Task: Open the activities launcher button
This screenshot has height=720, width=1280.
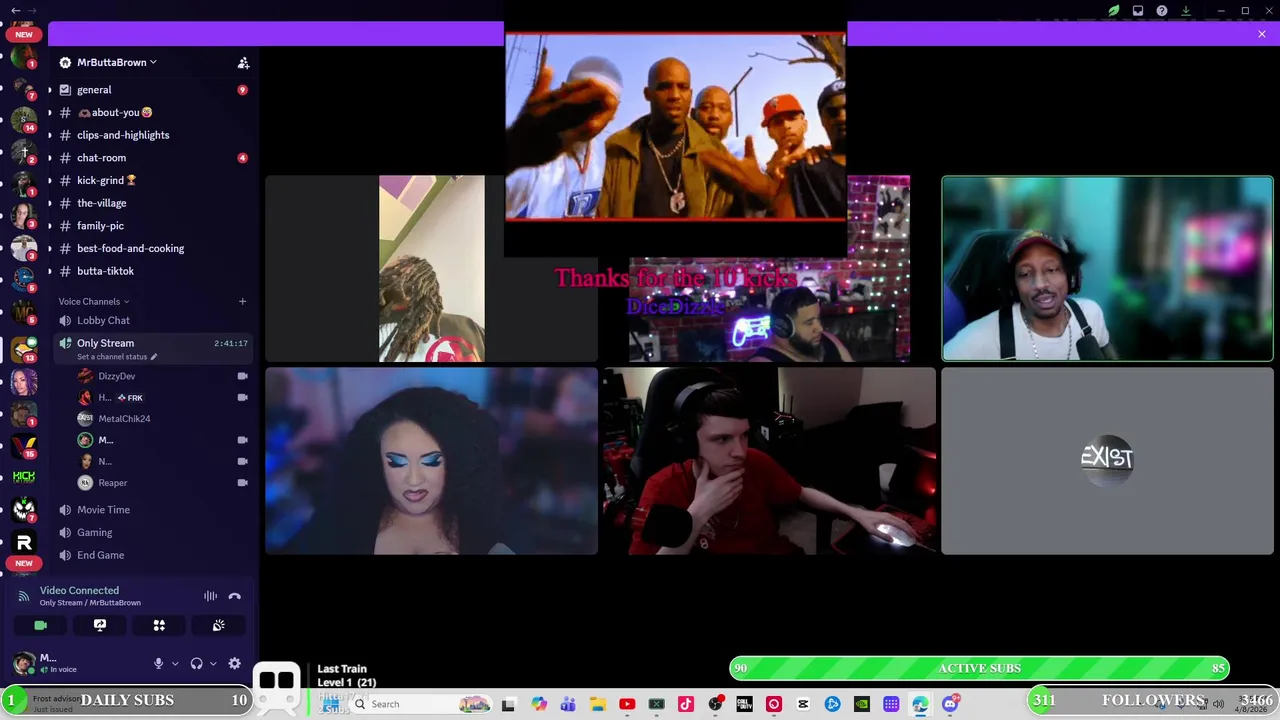Action: click(159, 625)
